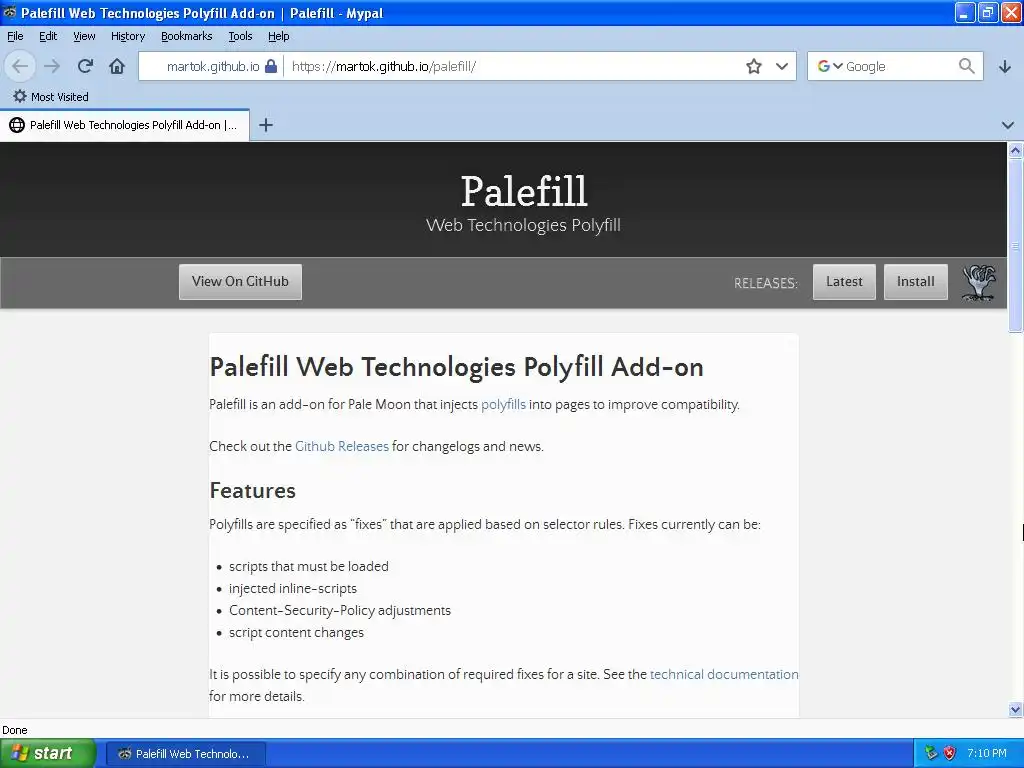This screenshot has height=768, width=1024.
Task: Open the Help menu
Action: pos(279,36)
